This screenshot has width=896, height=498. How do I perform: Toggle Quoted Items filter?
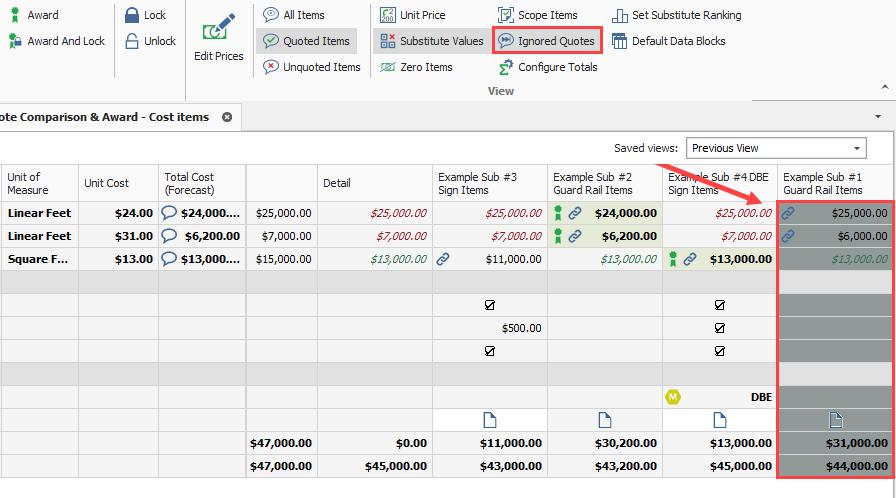coord(306,41)
